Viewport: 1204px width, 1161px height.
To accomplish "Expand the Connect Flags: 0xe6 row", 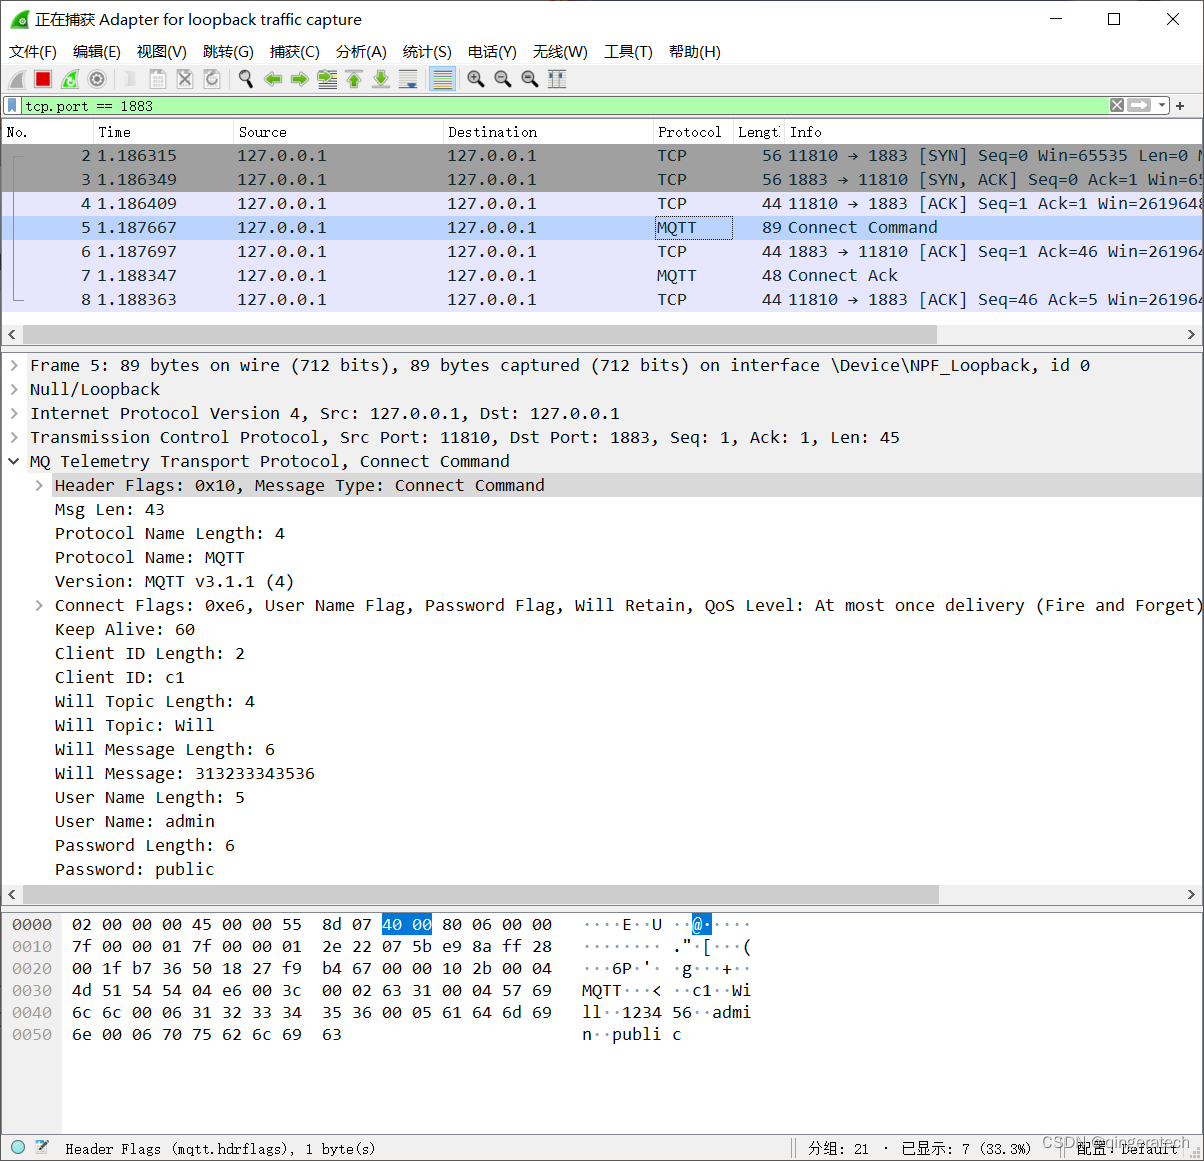I will click(38, 605).
